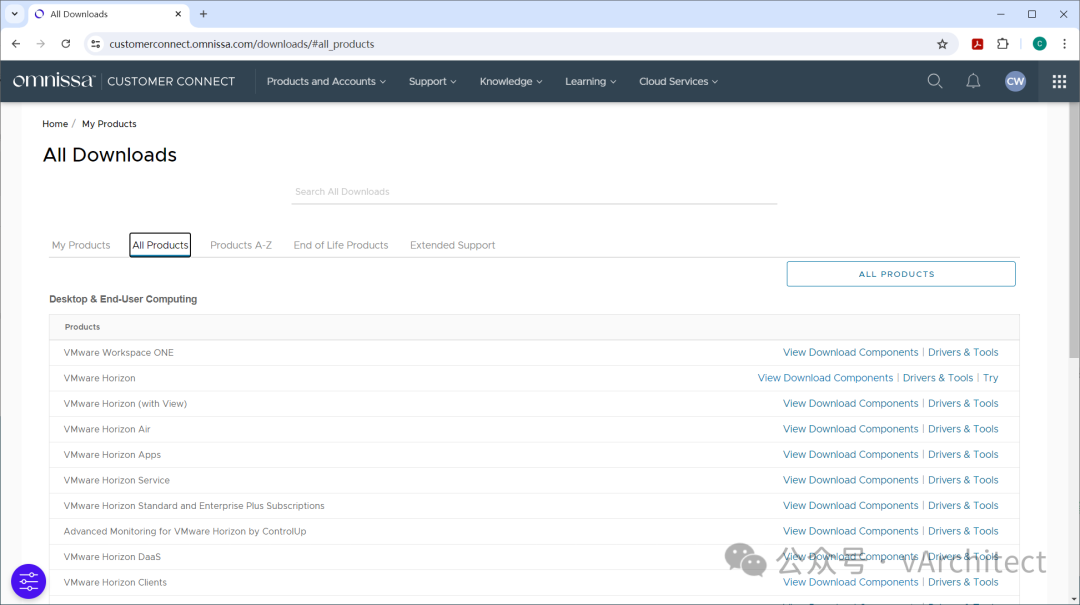View Download Components for Horizon Standard and Enterprise Plus
1080x605 pixels.
click(851, 505)
